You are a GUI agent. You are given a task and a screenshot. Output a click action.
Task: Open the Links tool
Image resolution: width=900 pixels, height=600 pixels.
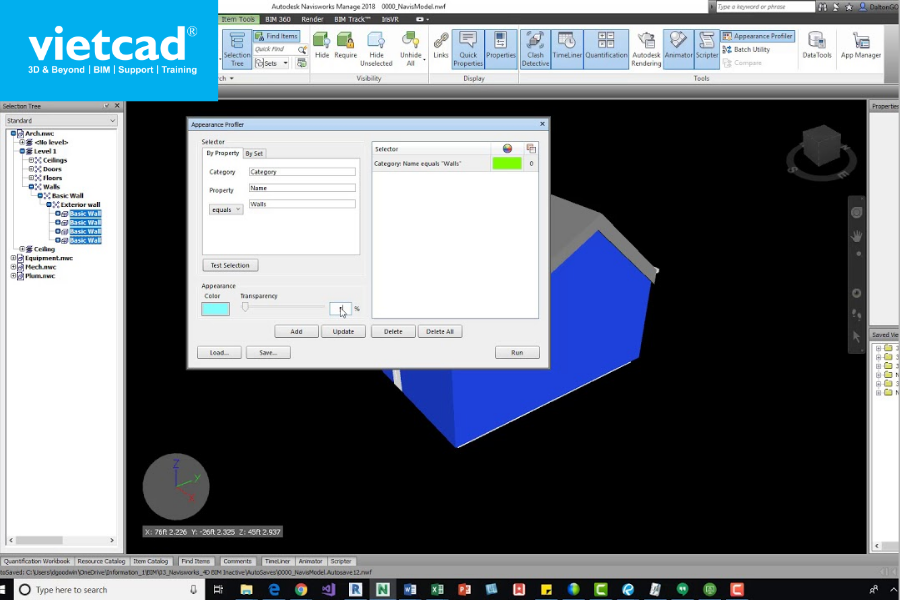pos(441,45)
